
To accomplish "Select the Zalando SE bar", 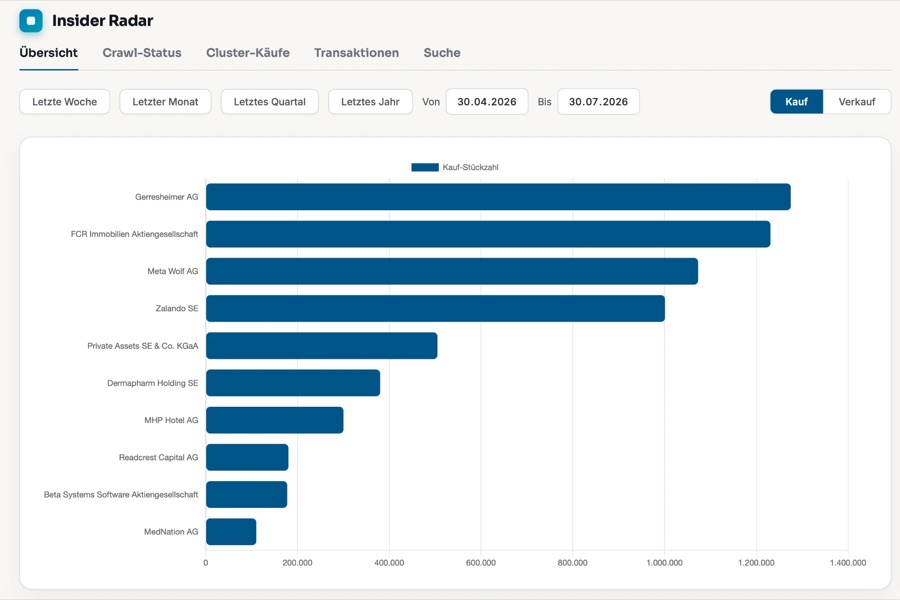I will coord(435,308).
